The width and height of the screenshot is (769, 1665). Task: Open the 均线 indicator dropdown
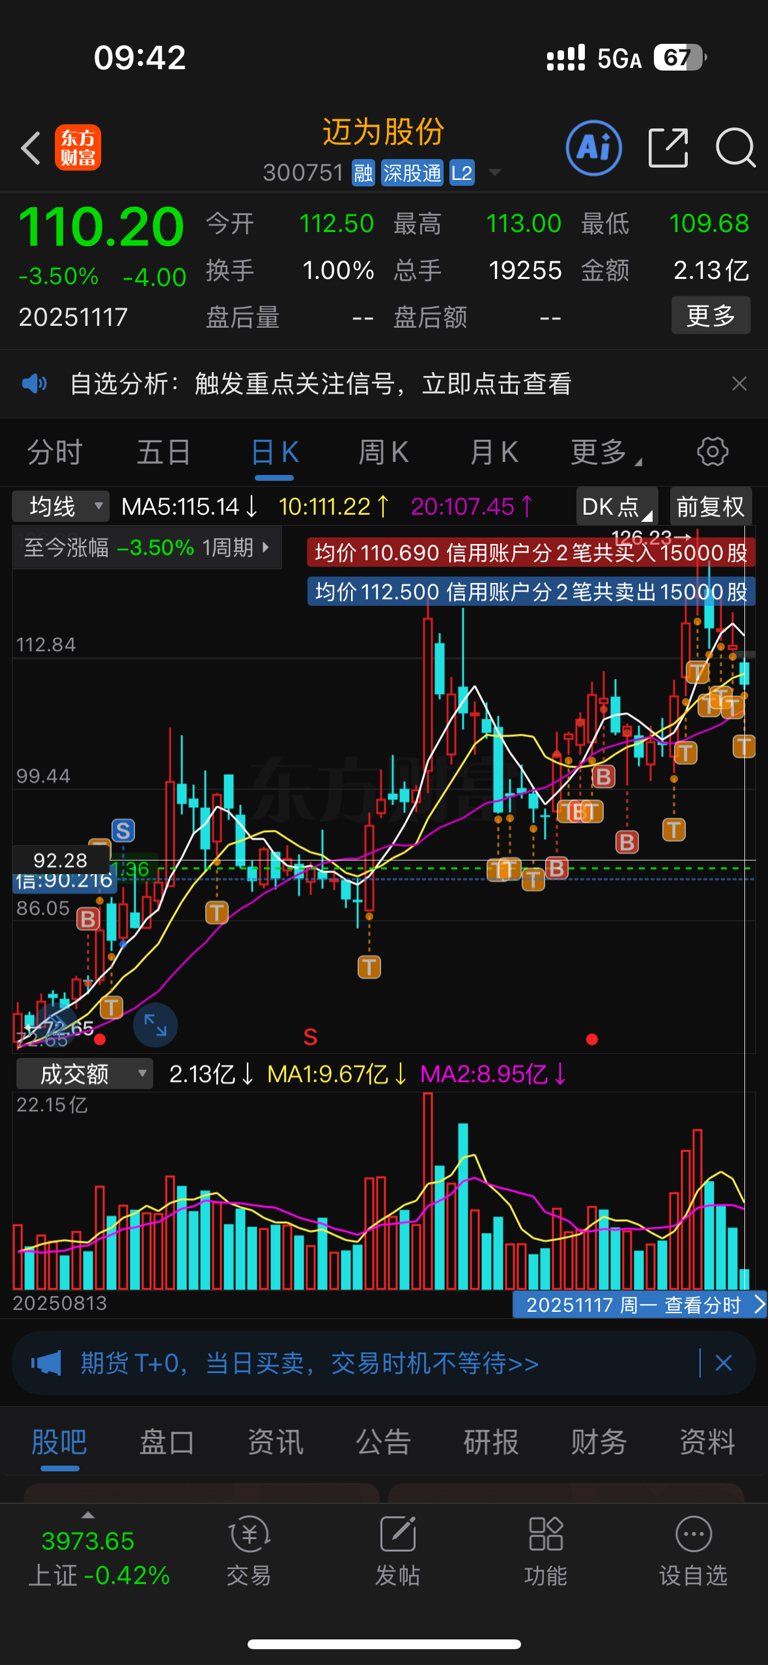coord(60,506)
